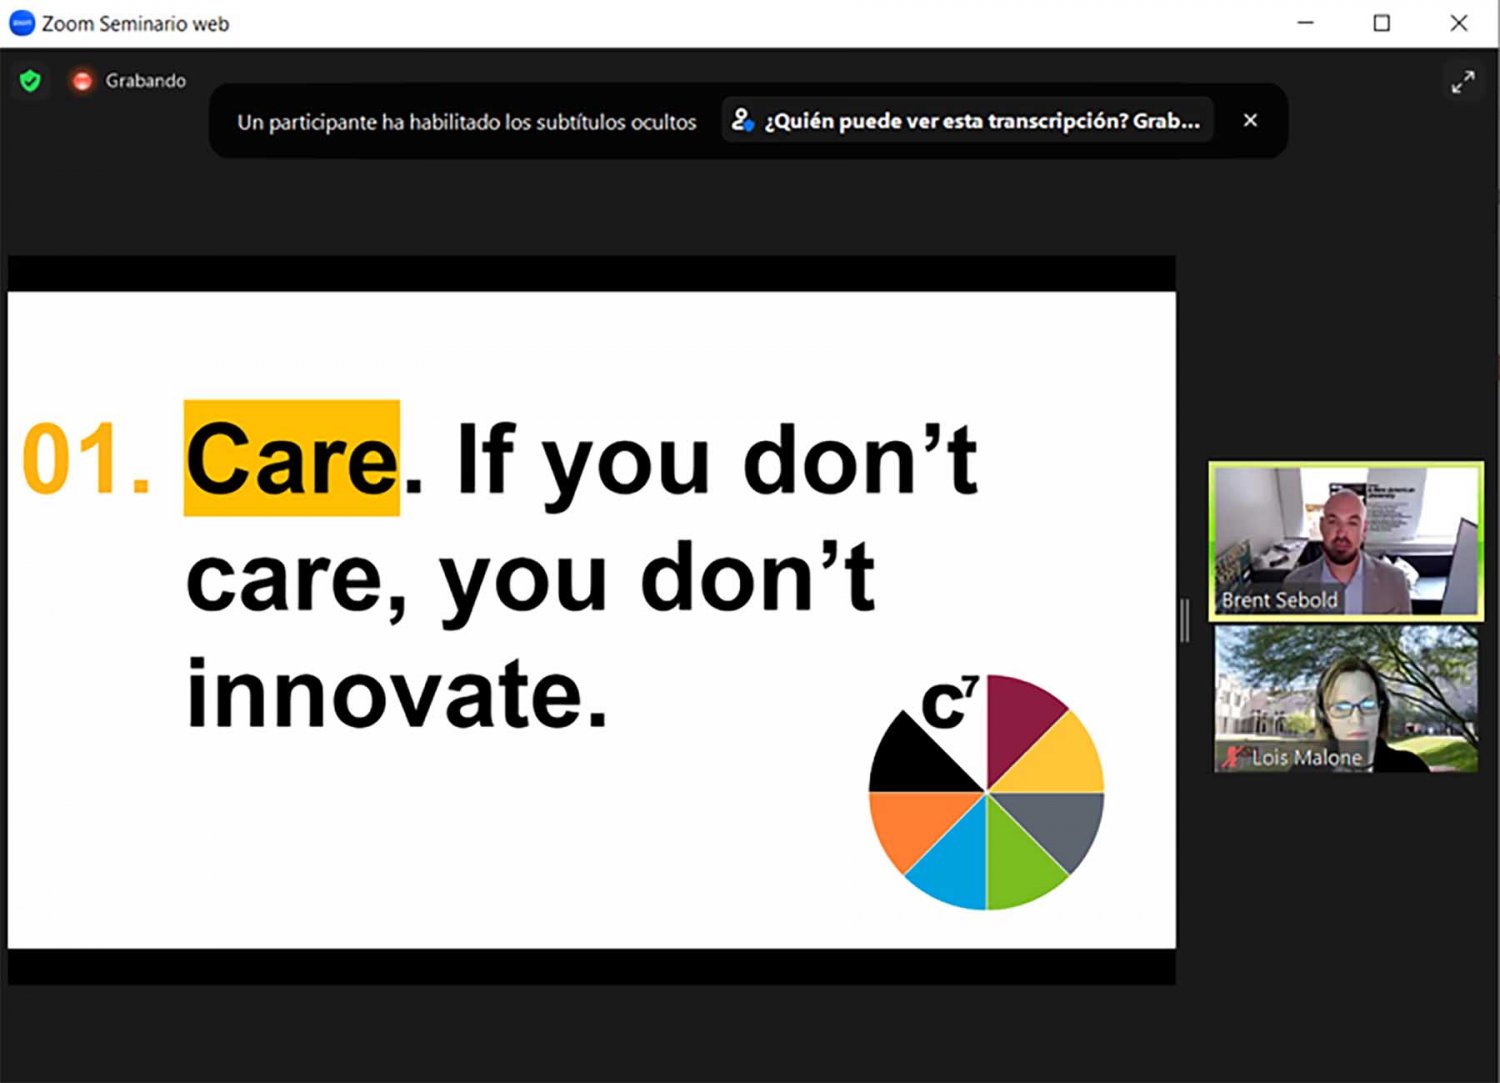Click the 'Un participante ha habilitado' notification text
1500x1083 pixels.
(x=466, y=122)
